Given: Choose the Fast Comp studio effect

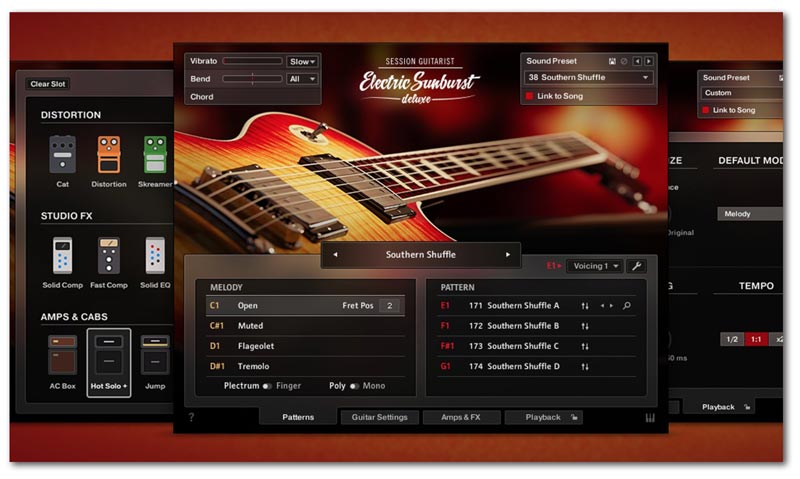Looking at the screenshot, I should pyautogui.click(x=109, y=256).
